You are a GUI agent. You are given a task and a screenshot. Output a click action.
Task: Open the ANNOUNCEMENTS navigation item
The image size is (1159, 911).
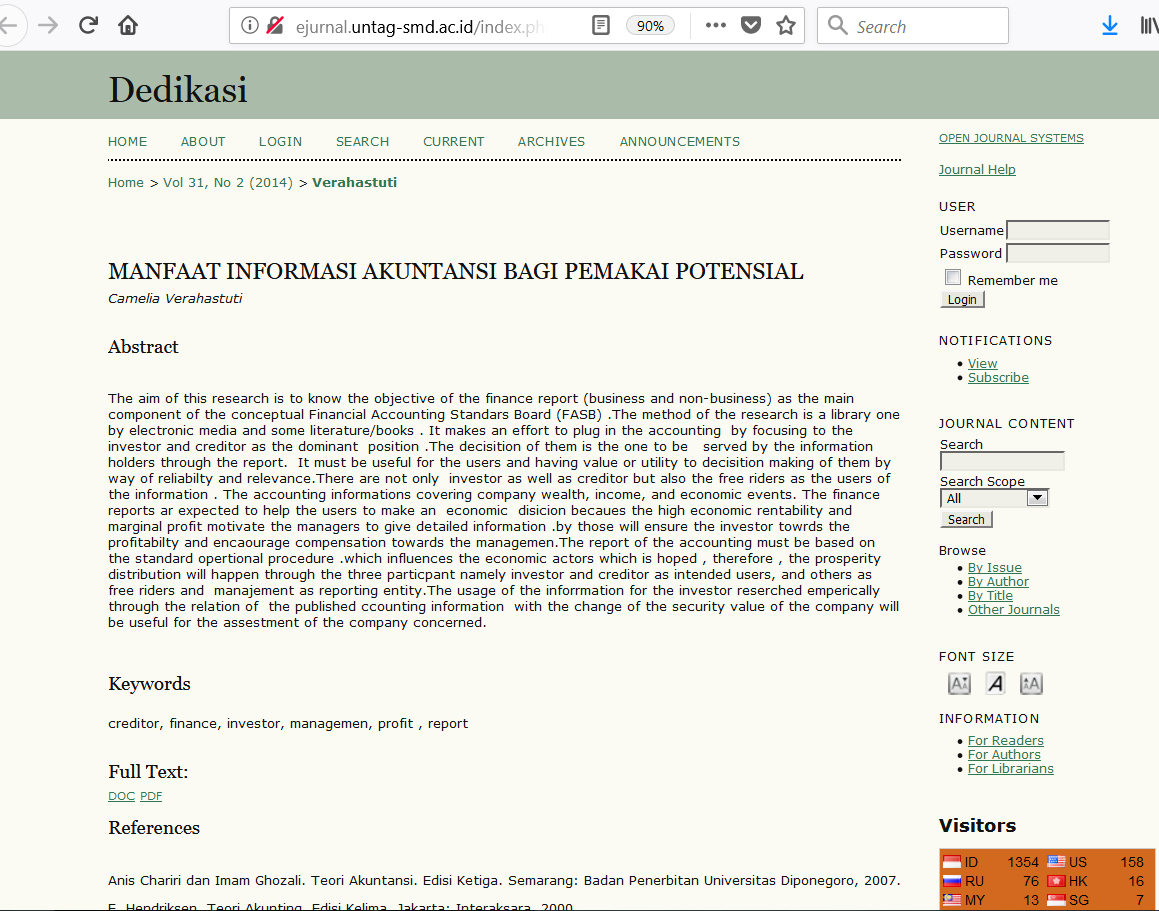(x=679, y=142)
